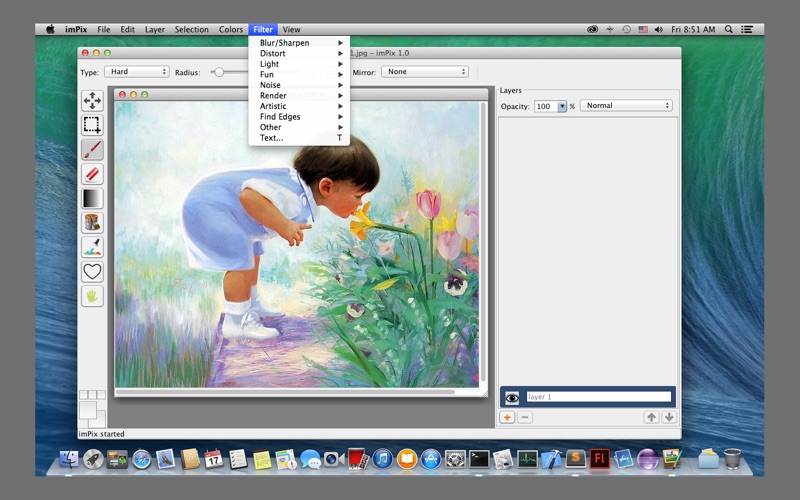Open the blend mode dropdown showing Normal

(627, 106)
